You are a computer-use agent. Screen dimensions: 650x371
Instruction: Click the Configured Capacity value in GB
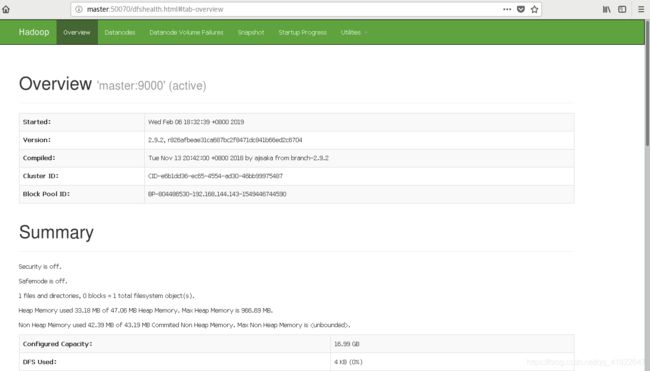click(347, 344)
